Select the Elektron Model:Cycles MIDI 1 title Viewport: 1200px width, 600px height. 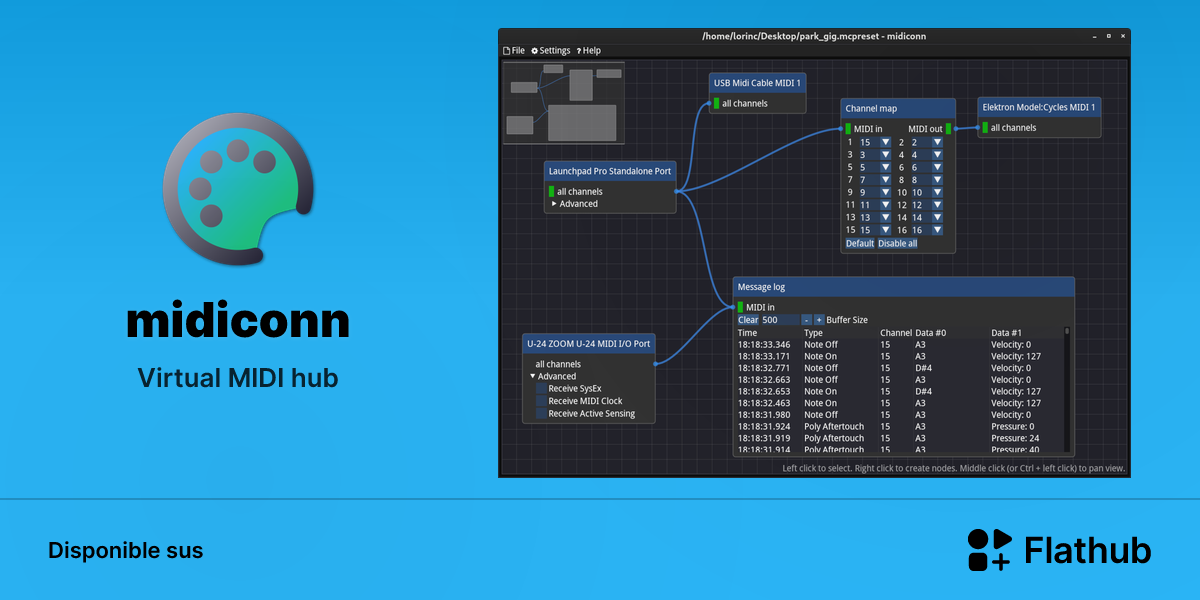tap(1040, 107)
